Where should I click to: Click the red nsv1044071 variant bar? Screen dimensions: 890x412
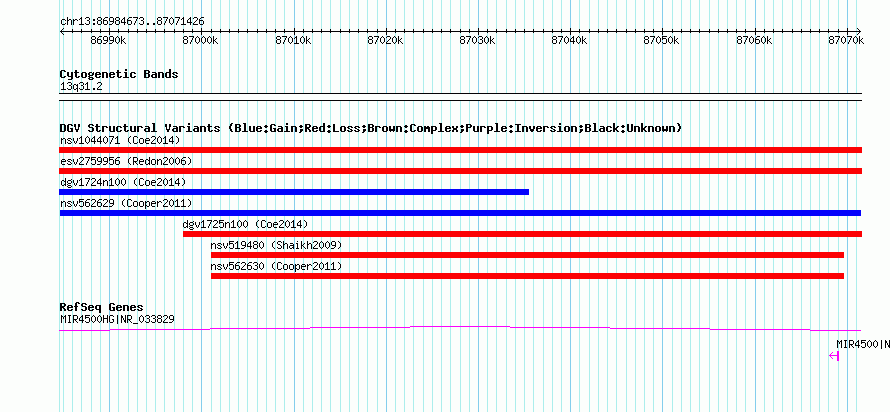[x=460, y=150]
